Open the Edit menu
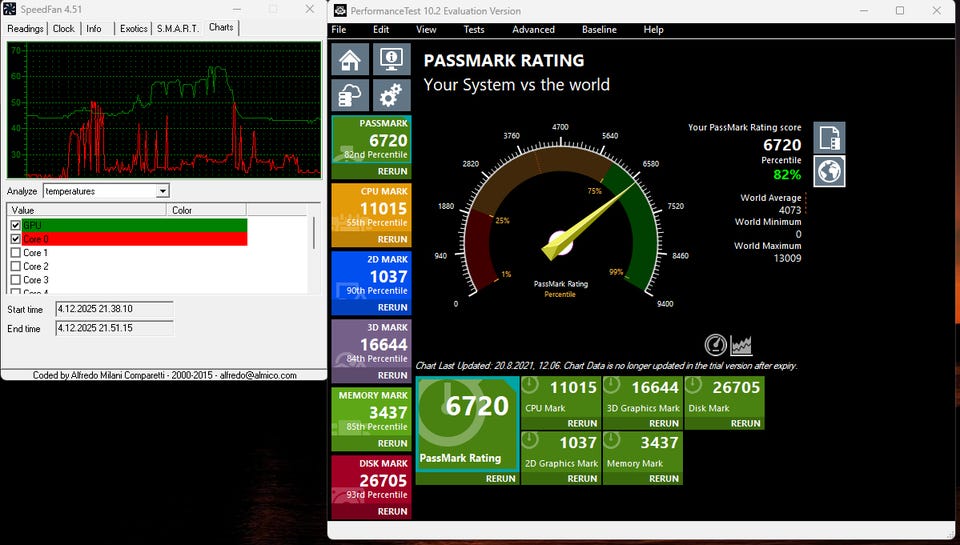Image resolution: width=960 pixels, height=545 pixels. click(381, 29)
